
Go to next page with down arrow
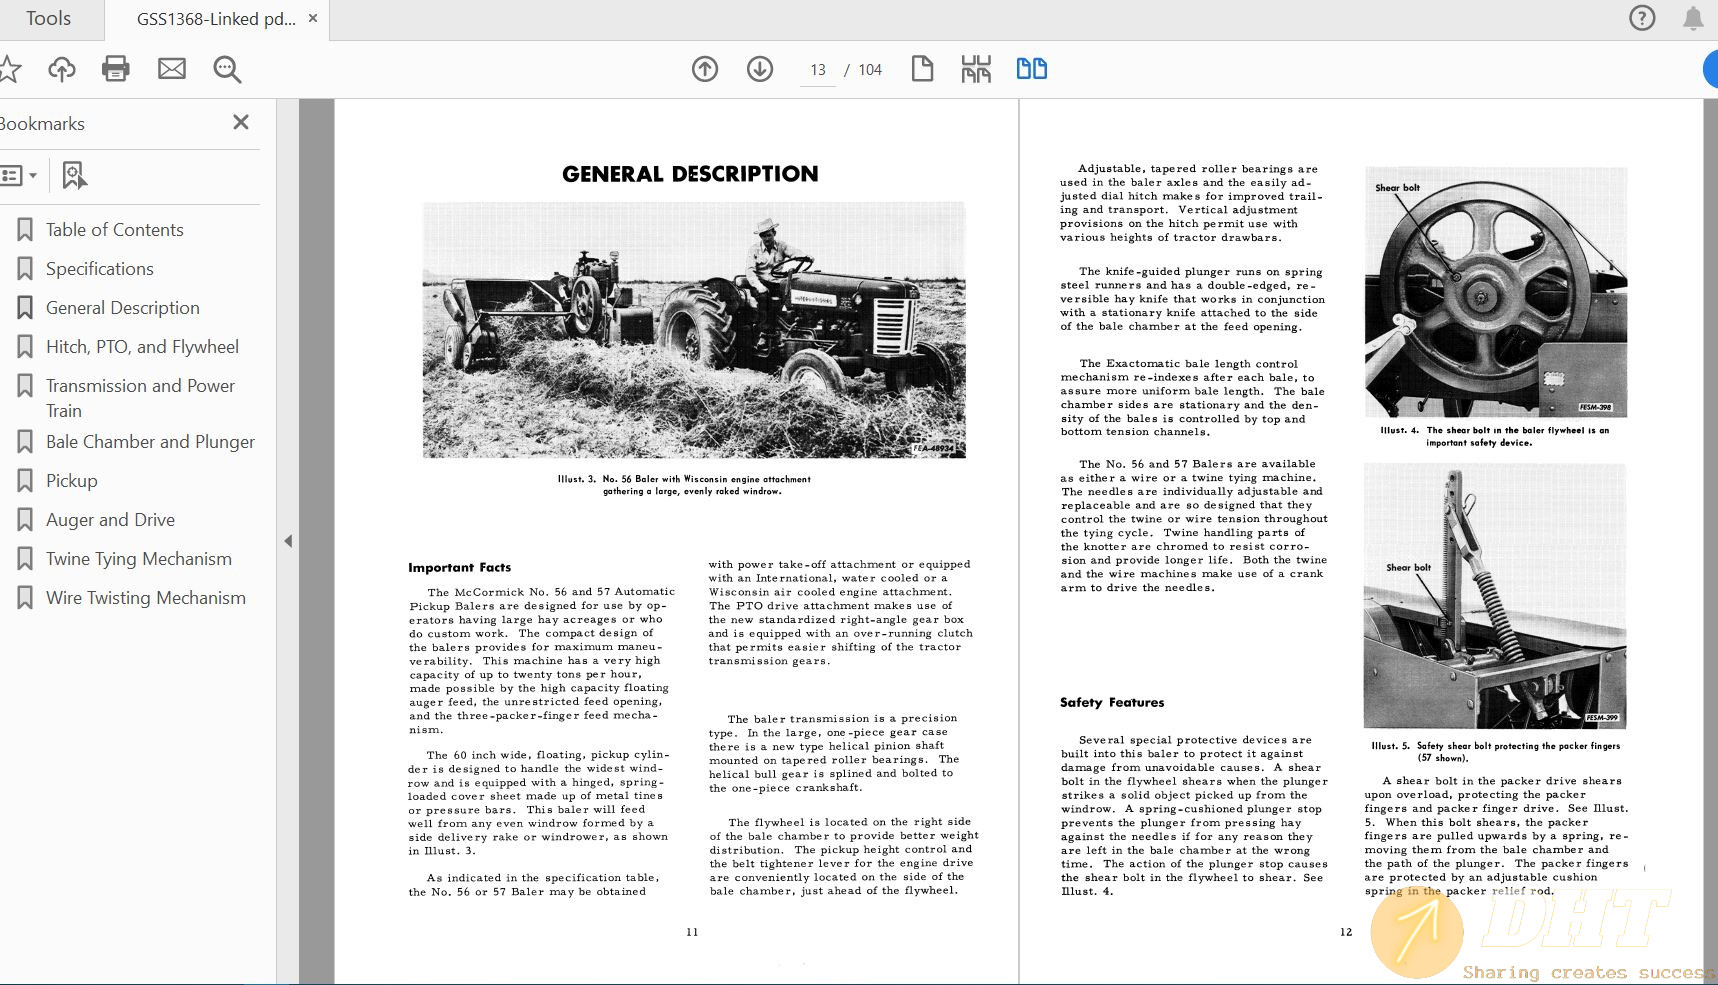click(x=760, y=69)
